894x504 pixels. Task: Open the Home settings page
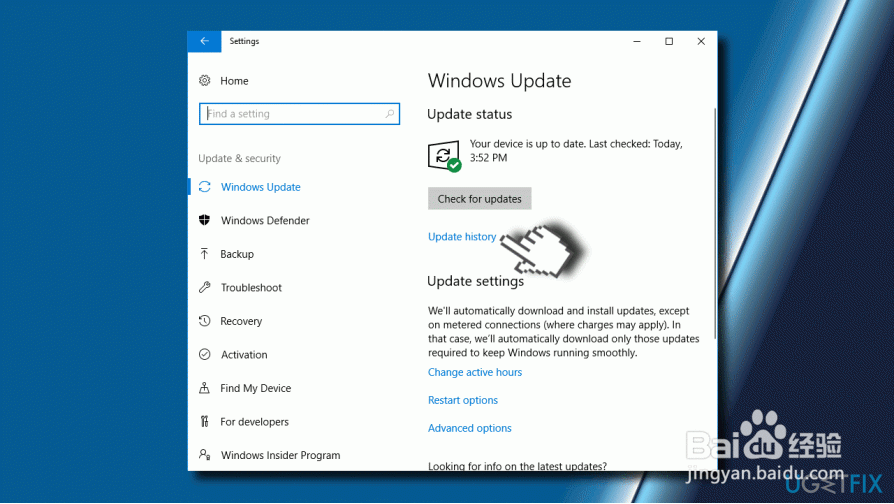coord(234,81)
